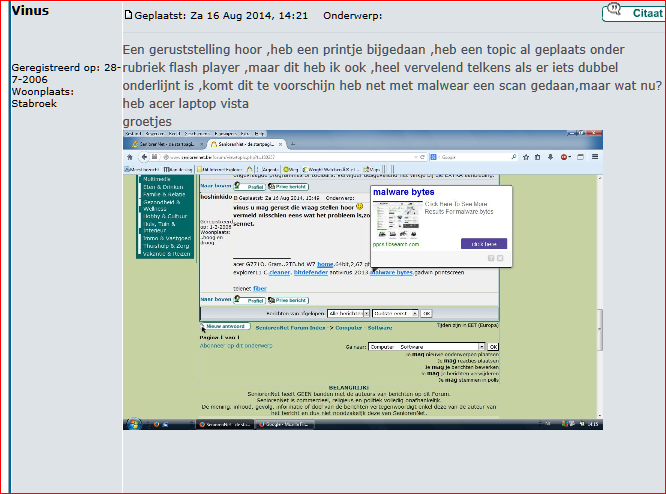
Task: Click the browser back arrow in screenshot
Action: (131, 158)
